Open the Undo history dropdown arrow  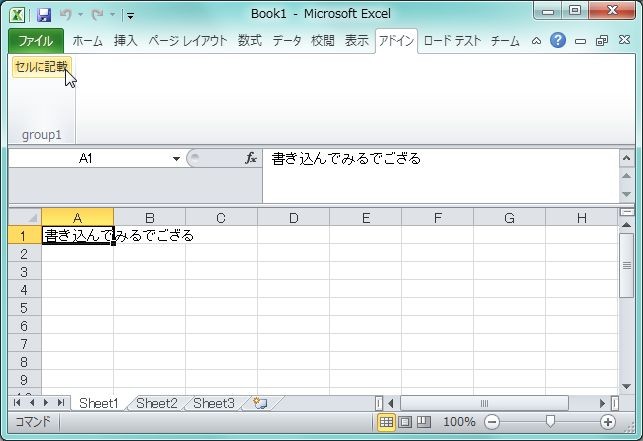pyautogui.click(x=80, y=15)
